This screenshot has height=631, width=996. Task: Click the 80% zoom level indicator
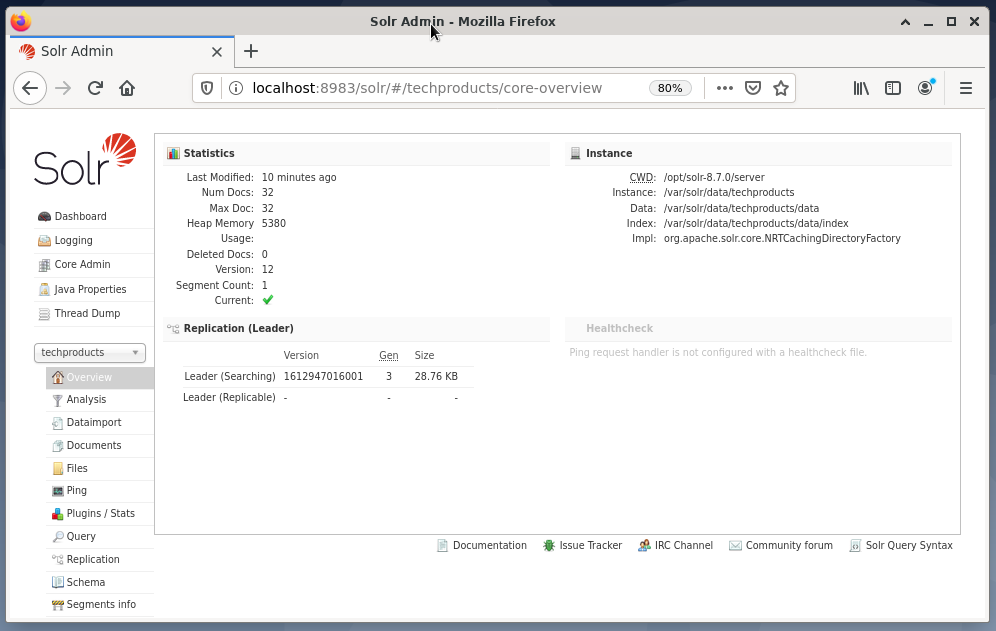[x=670, y=88]
